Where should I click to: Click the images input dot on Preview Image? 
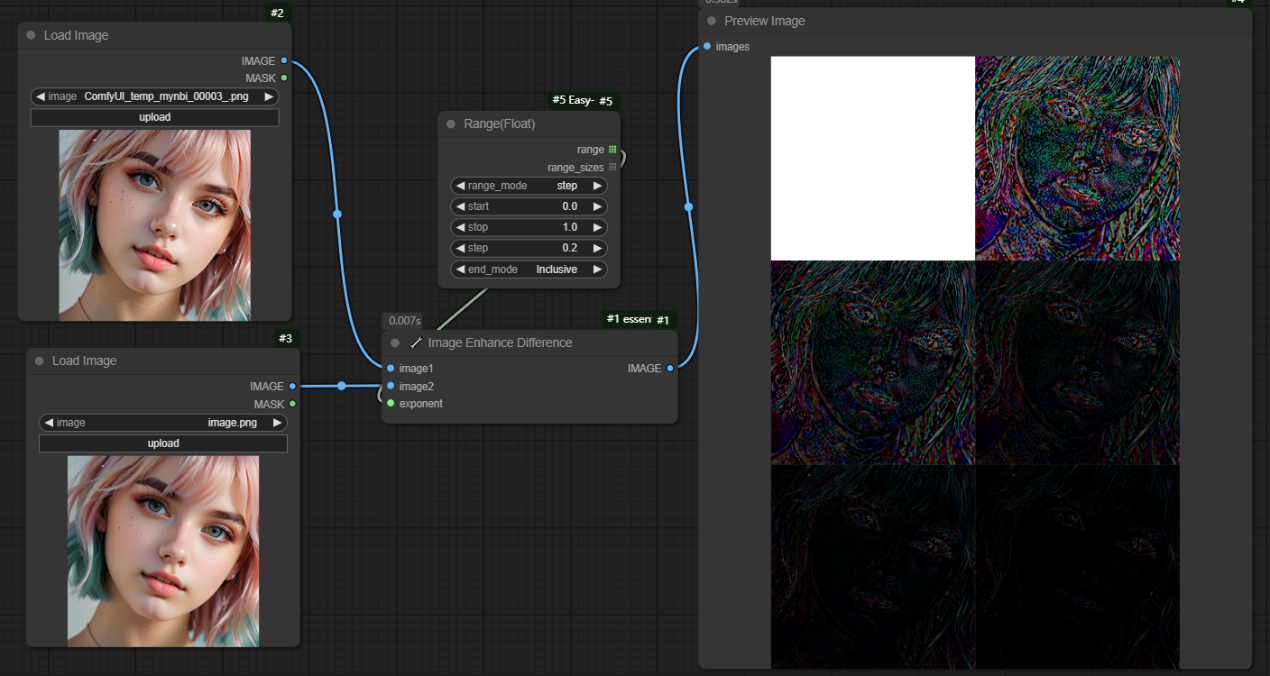pyautogui.click(x=707, y=47)
